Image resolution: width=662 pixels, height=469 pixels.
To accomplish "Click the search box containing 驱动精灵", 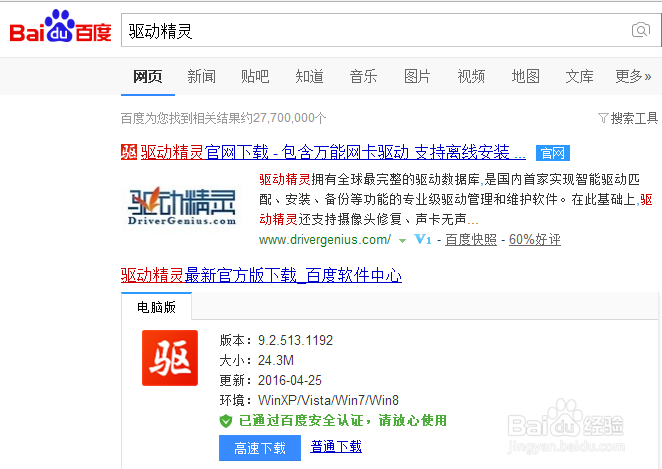I will [x=391, y=30].
